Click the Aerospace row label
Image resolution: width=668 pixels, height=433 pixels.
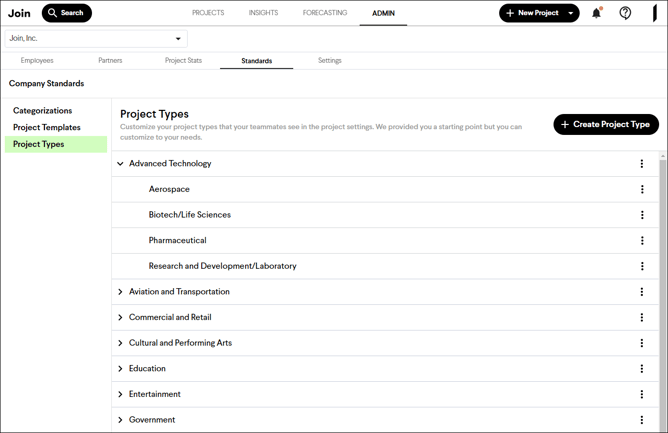click(x=169, y=189)
